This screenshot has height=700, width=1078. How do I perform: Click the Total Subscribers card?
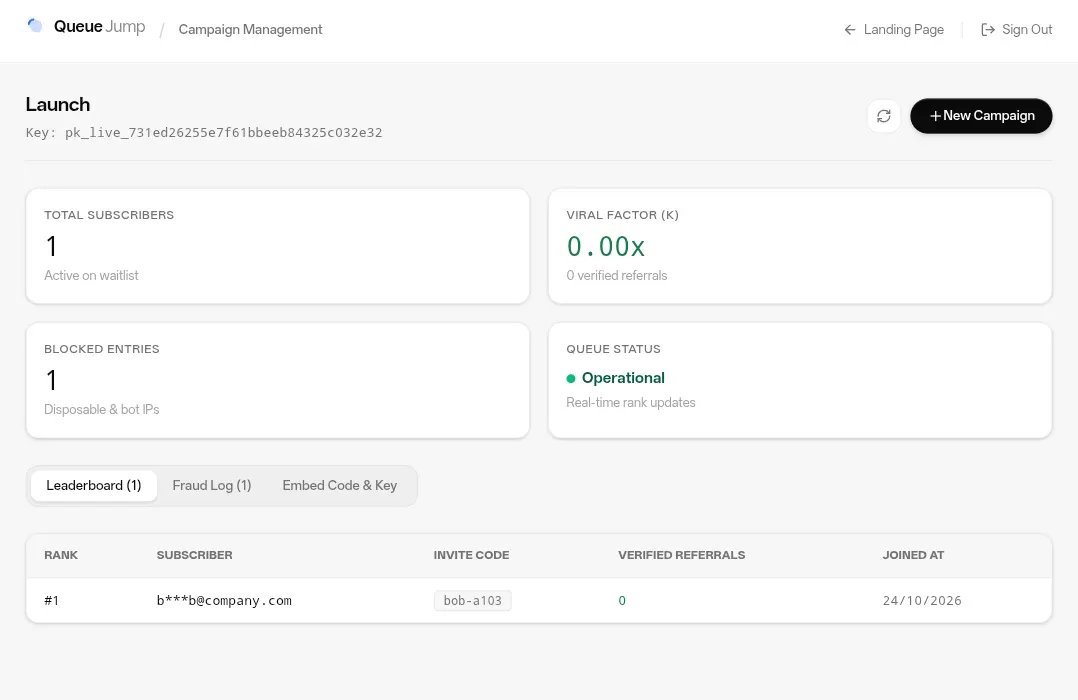pos(278,246)
